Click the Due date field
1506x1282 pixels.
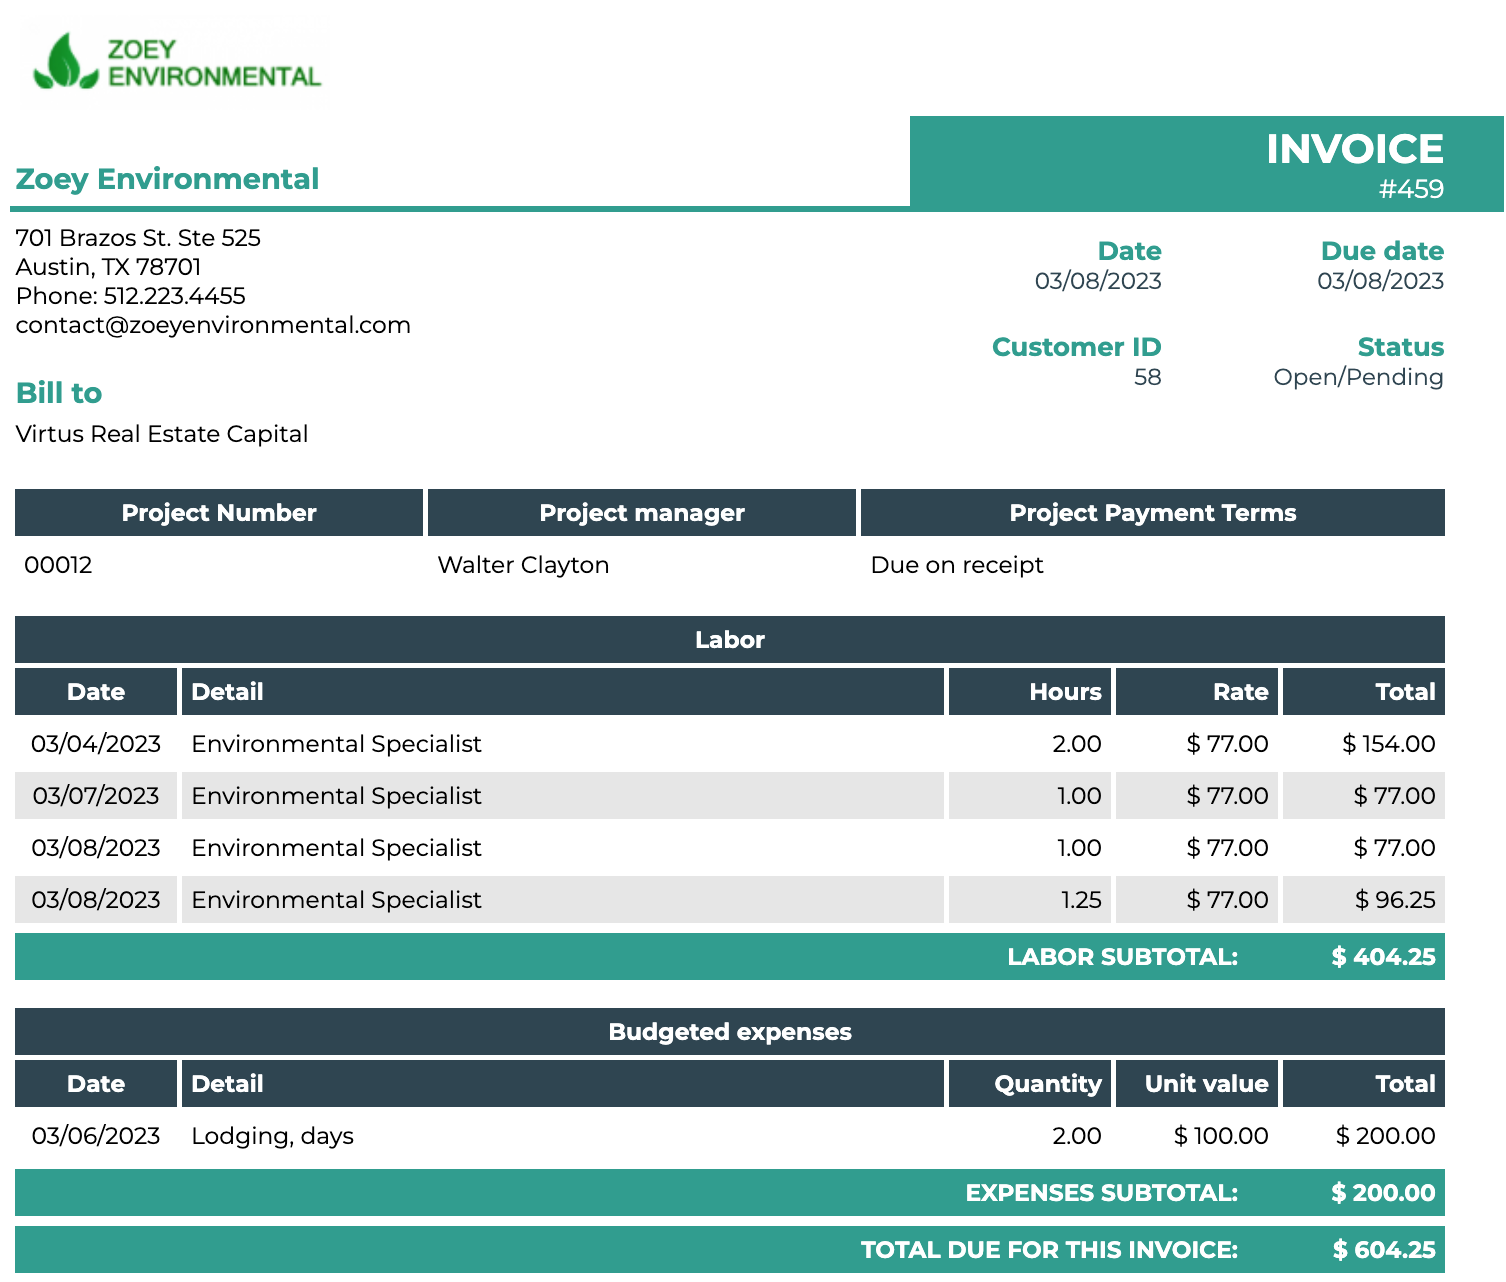coord(1384,251)
